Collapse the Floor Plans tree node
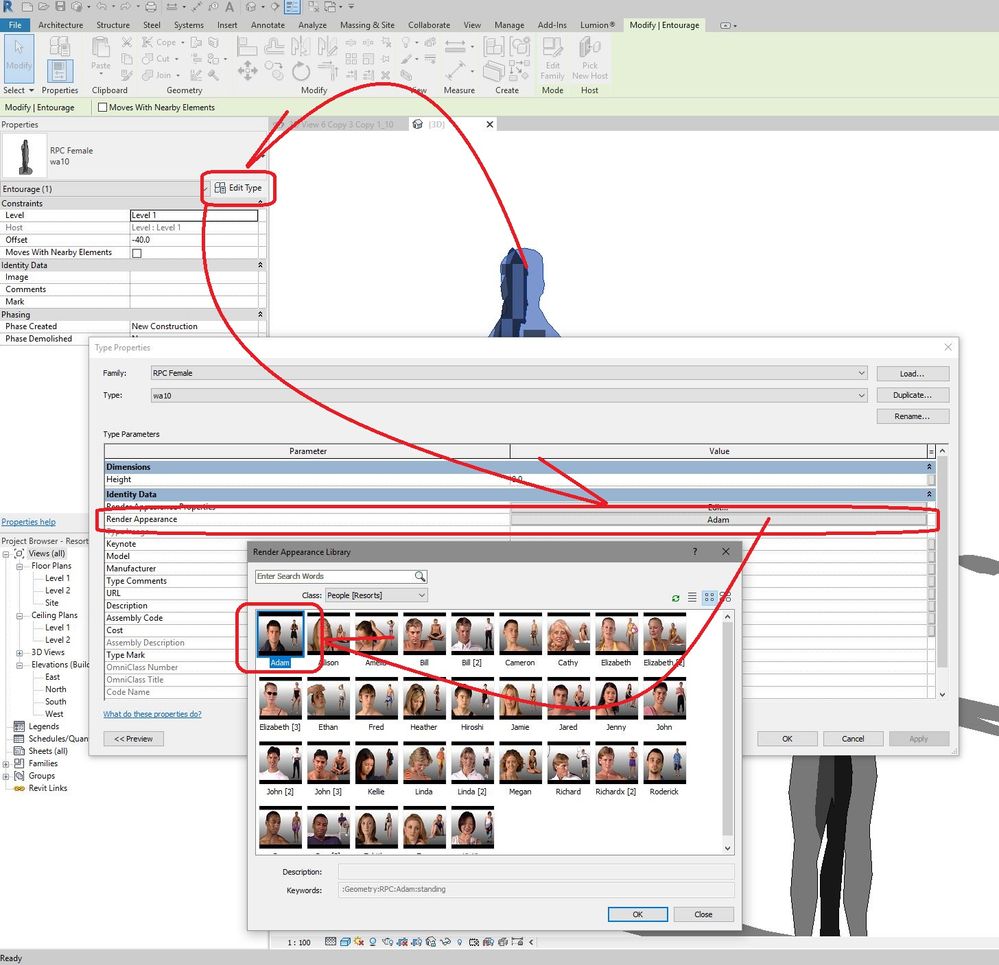Viewport: 999px width, 965px height. pos(20,566)
